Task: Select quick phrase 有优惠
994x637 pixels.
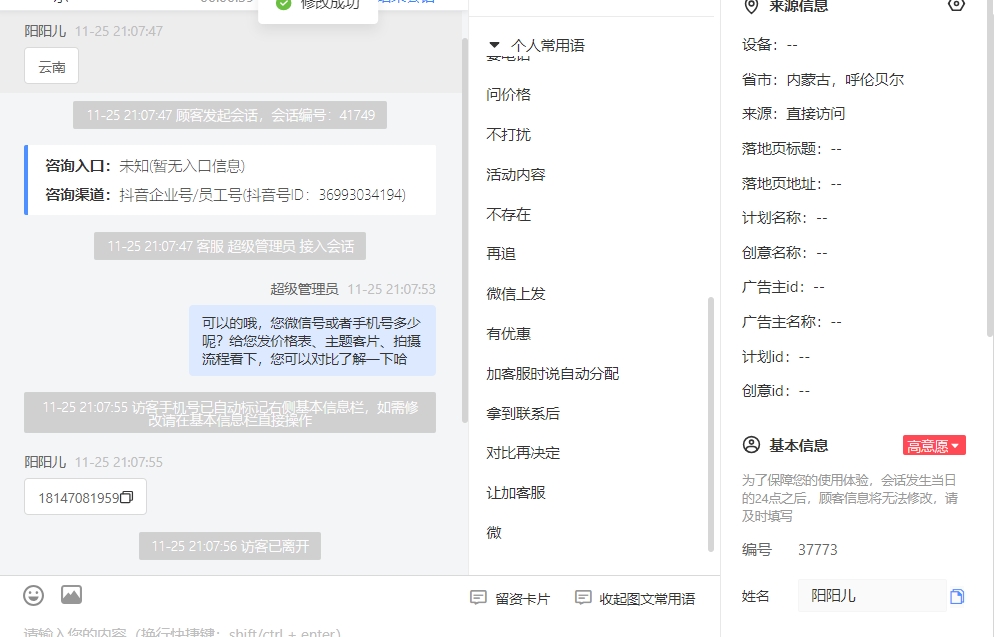Action: point(508,333)
